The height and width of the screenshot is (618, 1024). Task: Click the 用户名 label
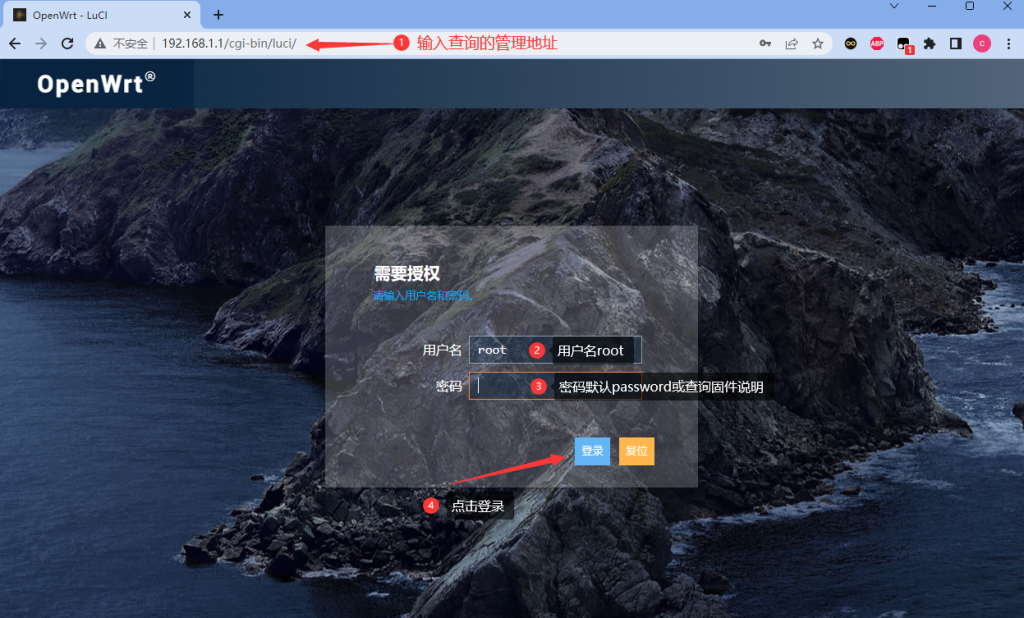coord(442,350)
